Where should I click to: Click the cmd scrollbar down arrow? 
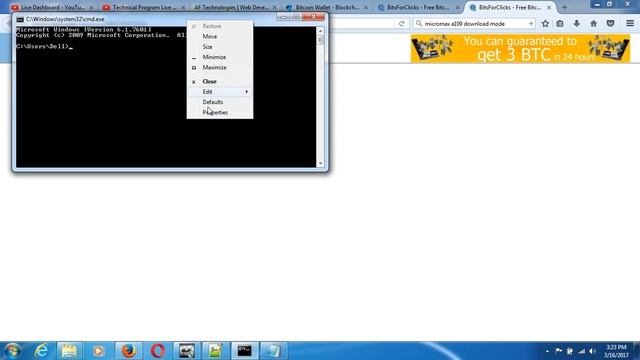tap(320, 163)
